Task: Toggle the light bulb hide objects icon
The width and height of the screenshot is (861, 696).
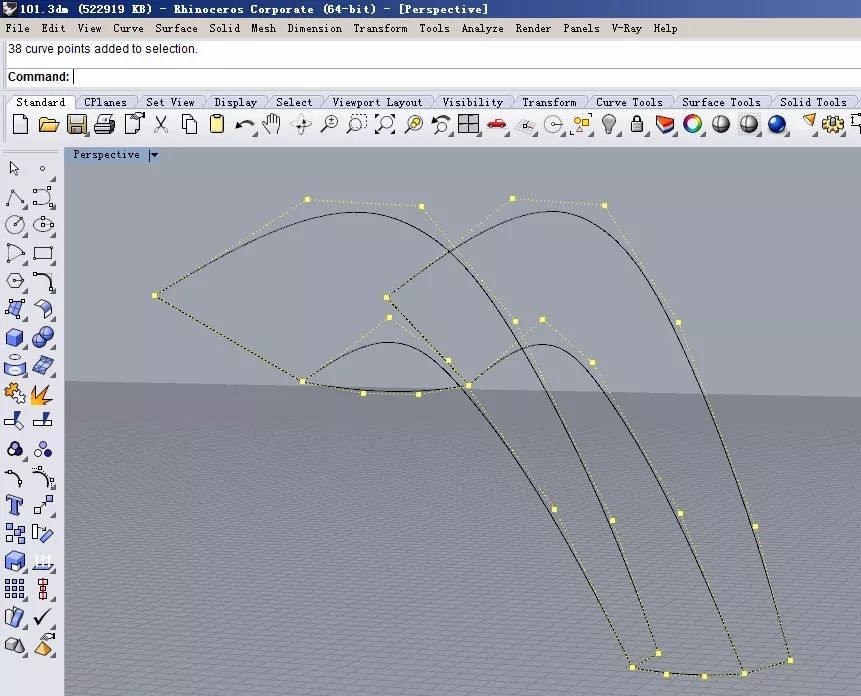Action: click(609, 125)
